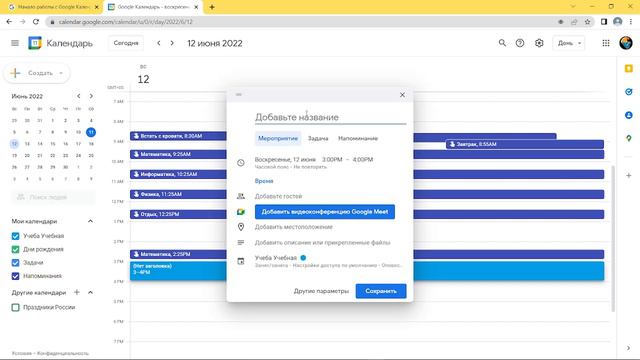Open the main menu hamburger icon
640x360 pixels.
pyautogui.click(x=15, y=43)
